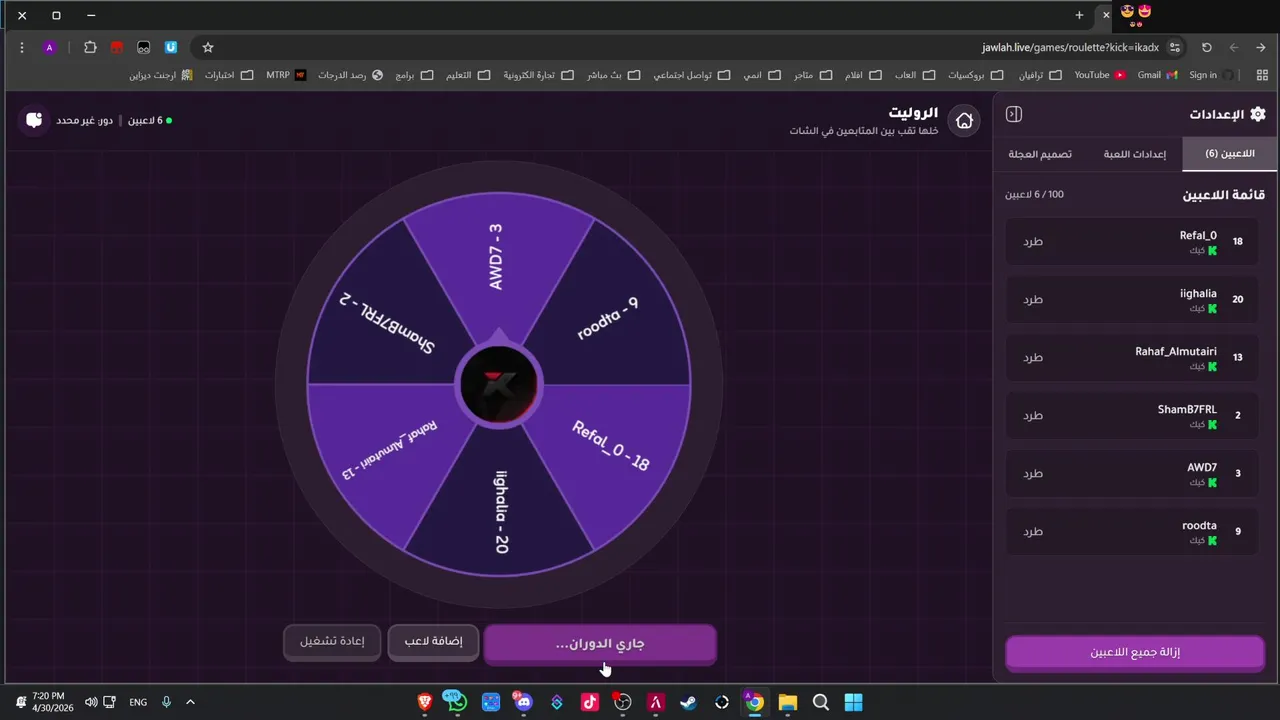Bookmark this page with the star icon
Viewport: 1280px width, 720px height.
point(208,47)
